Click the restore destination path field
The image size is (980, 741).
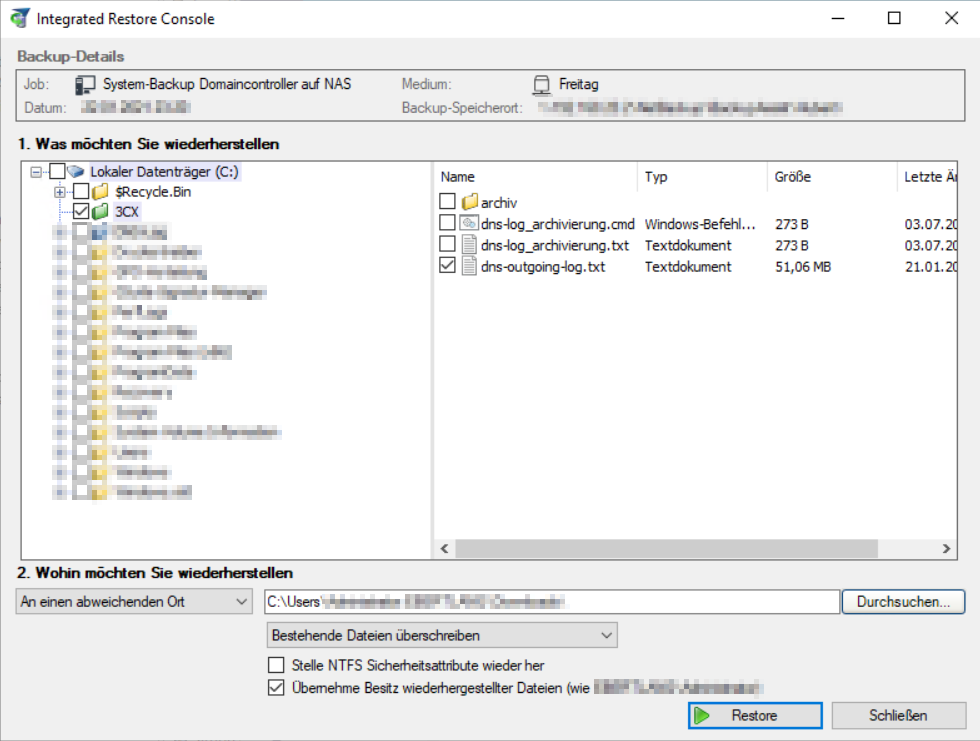[x=551, y=601]
